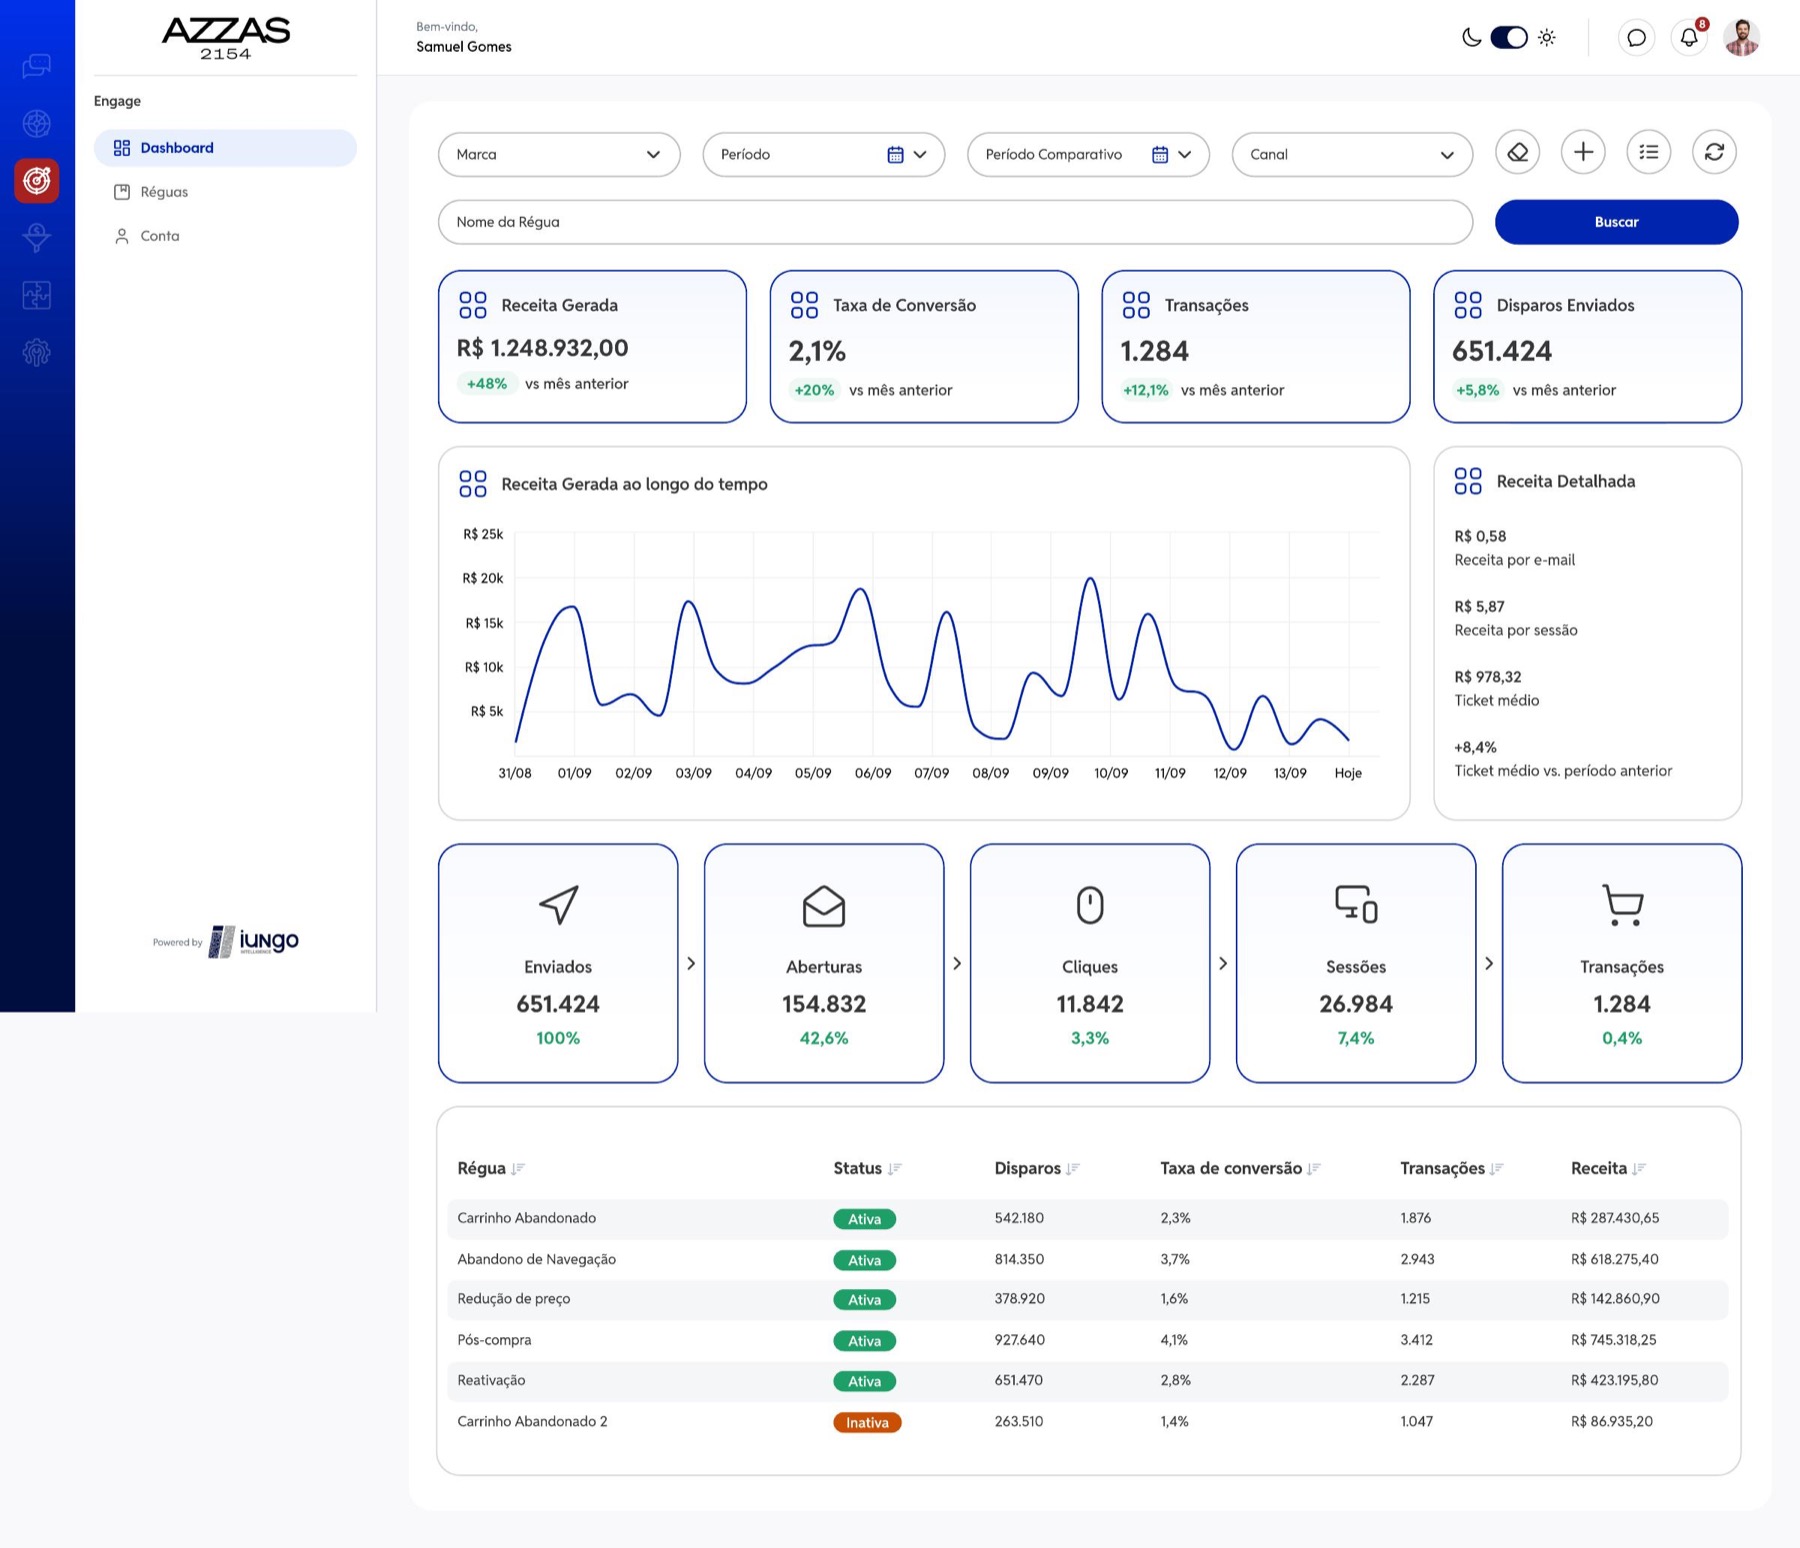Open Samuel Gomes profile avatar
This screenshot has height=1548, width=1800.
[x=1742, y=38]
